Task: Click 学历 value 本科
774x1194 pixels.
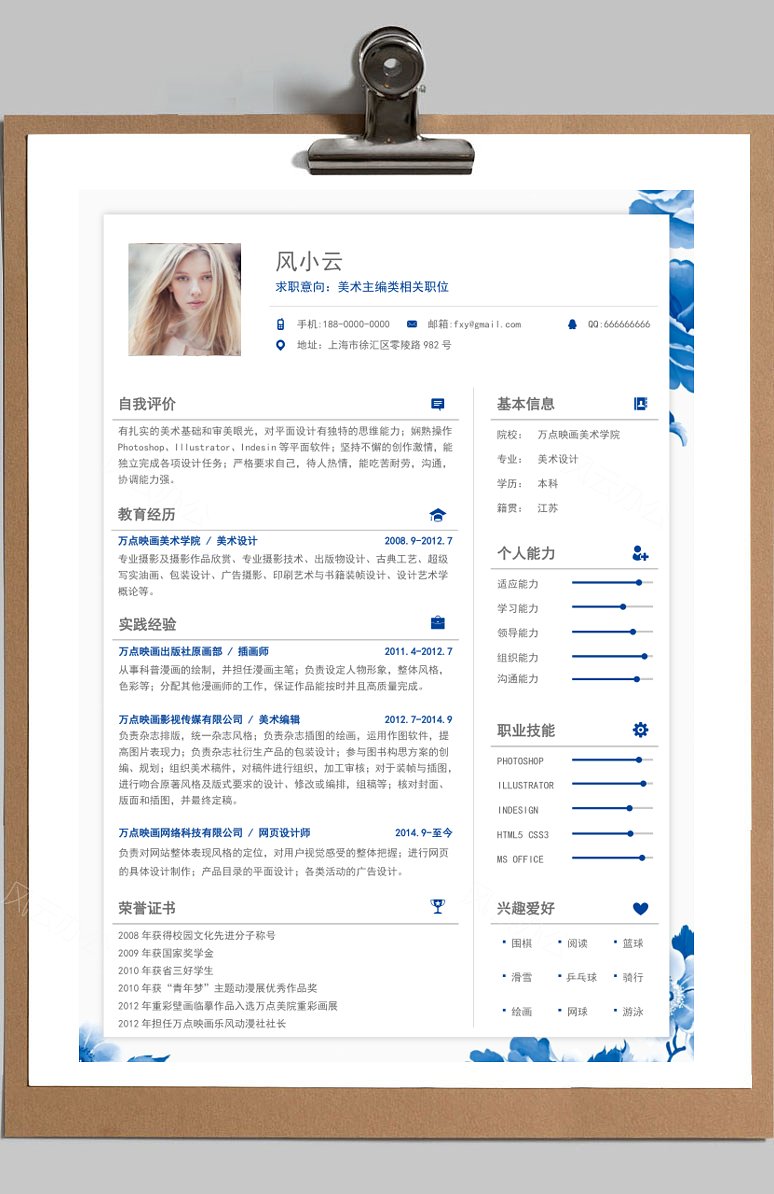Action: point(548,484)
